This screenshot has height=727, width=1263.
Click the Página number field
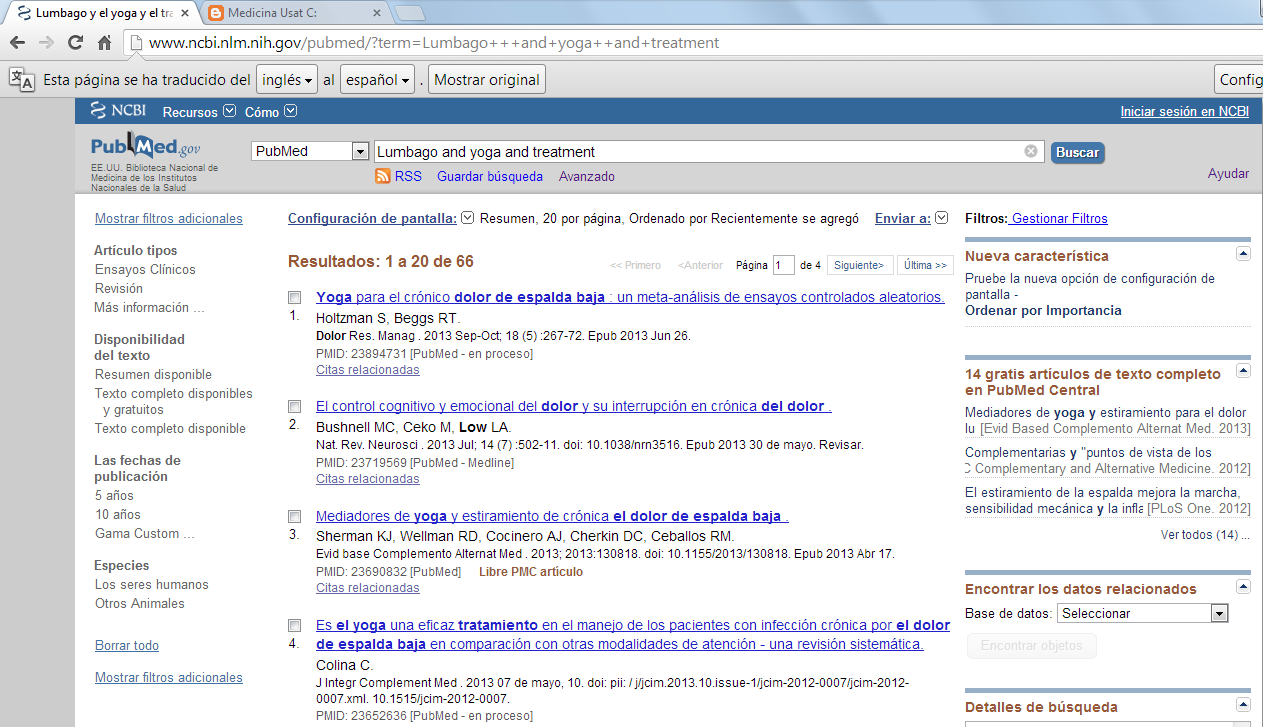pyautogui.click(x=783, y=265)
